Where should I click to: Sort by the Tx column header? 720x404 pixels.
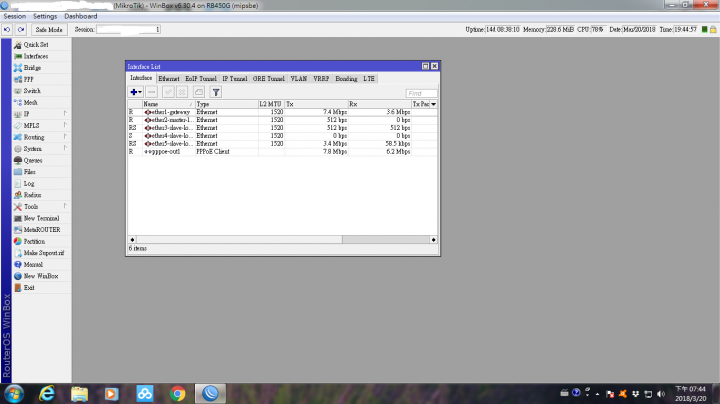(316, 104)
